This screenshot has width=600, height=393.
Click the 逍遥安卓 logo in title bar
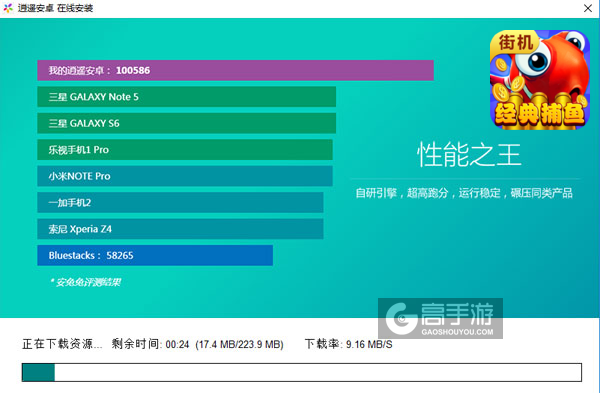click(x=8, y=8)
